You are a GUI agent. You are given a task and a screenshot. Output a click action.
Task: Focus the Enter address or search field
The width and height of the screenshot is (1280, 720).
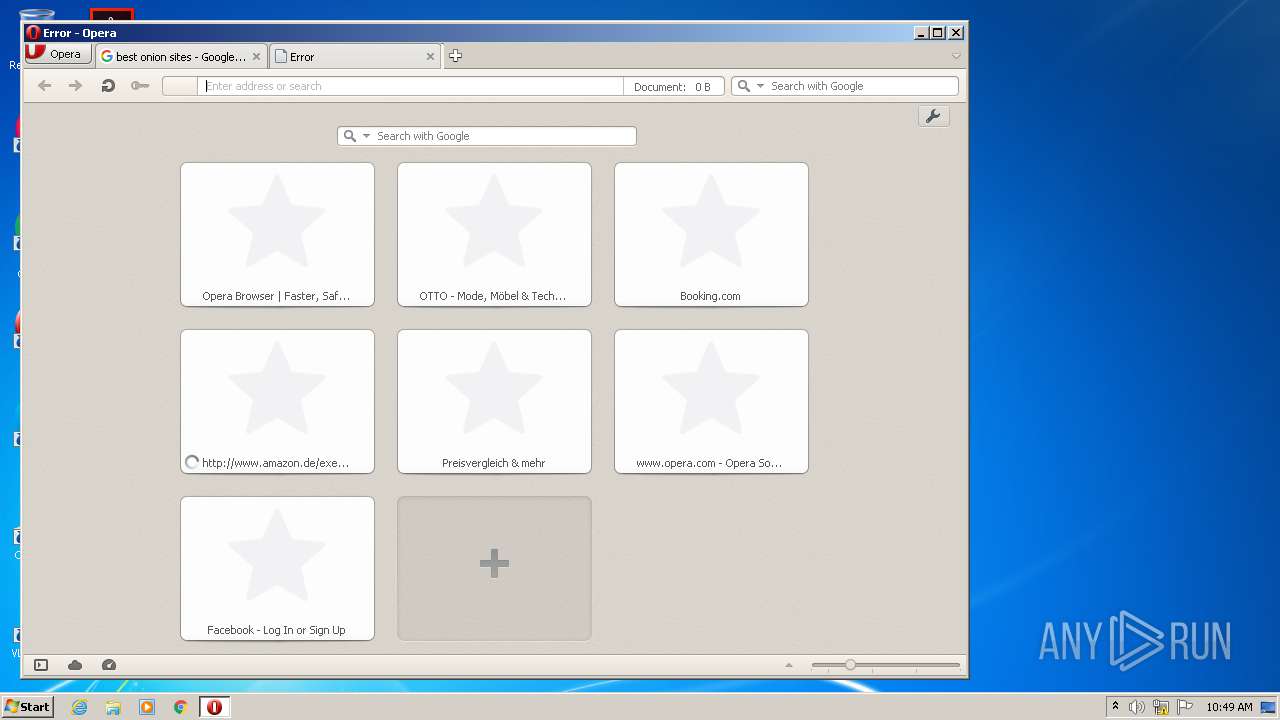[410, 86]
